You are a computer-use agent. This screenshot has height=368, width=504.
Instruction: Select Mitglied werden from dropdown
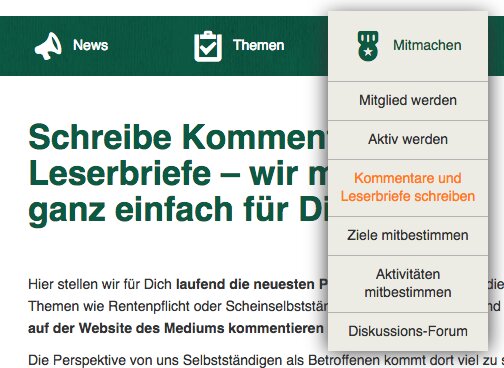(408, 101)
